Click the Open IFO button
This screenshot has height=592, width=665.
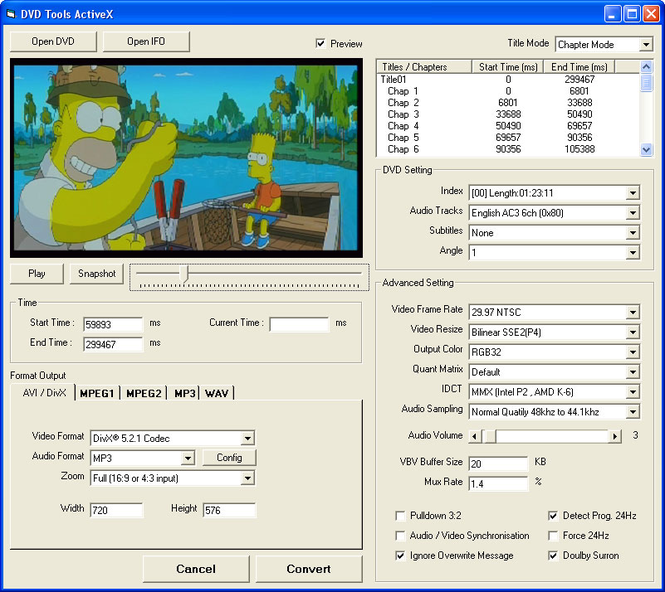pos(146,42)
